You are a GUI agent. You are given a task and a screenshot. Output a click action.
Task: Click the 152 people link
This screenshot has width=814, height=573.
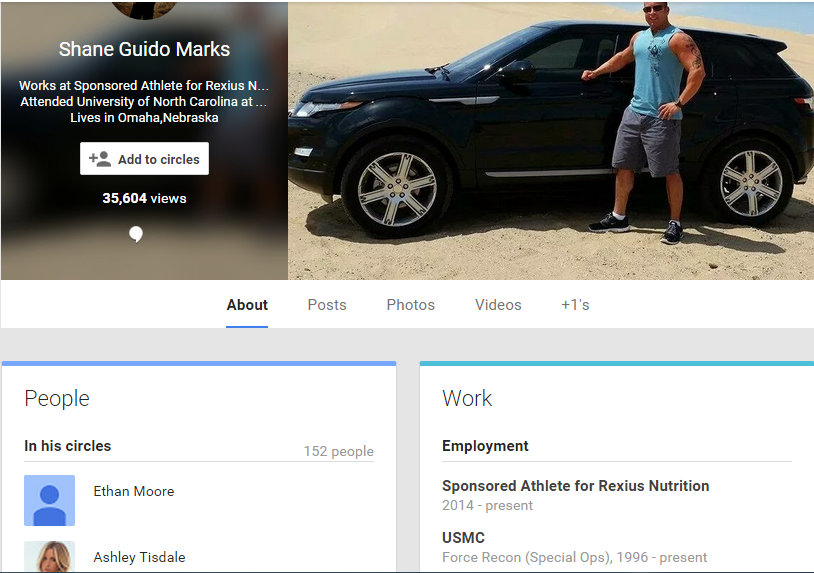338,452
